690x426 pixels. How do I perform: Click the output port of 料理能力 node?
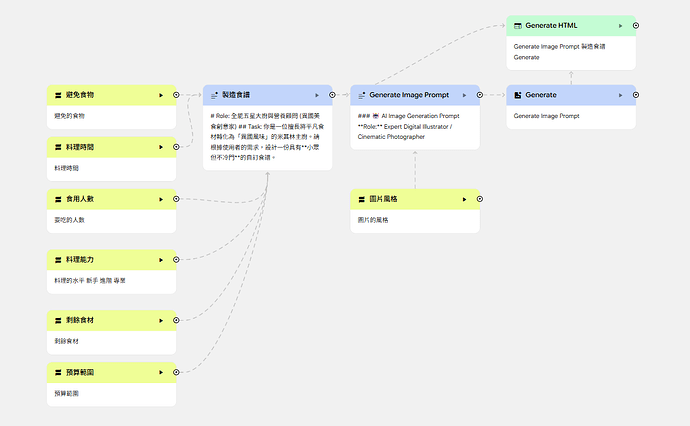coord(177,260)
